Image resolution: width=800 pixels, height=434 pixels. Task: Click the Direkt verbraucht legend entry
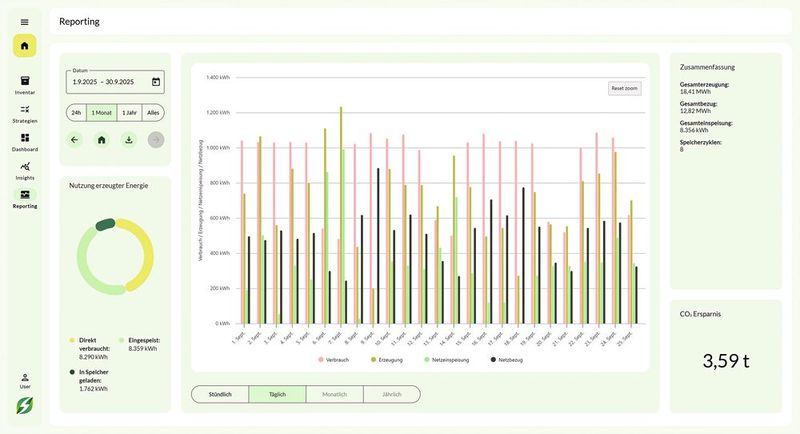[89, 348]
